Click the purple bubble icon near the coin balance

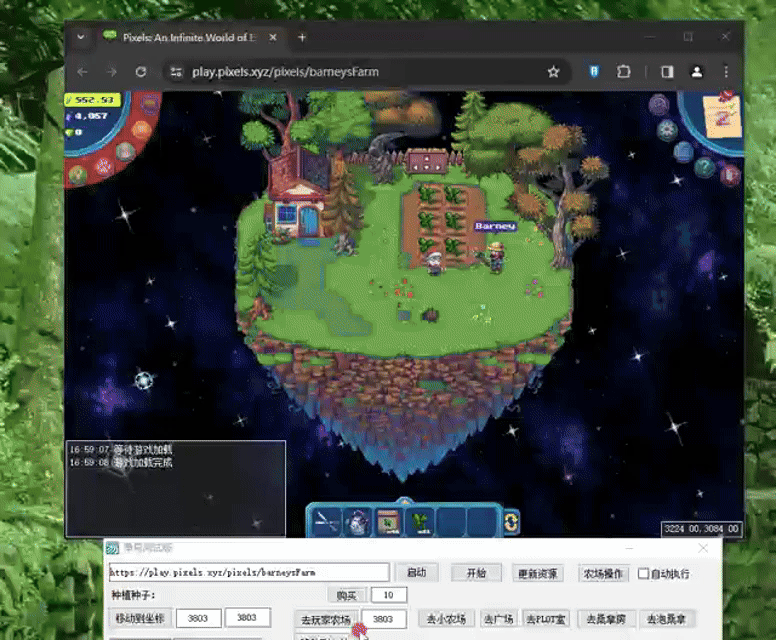click(x=150, y=104)
